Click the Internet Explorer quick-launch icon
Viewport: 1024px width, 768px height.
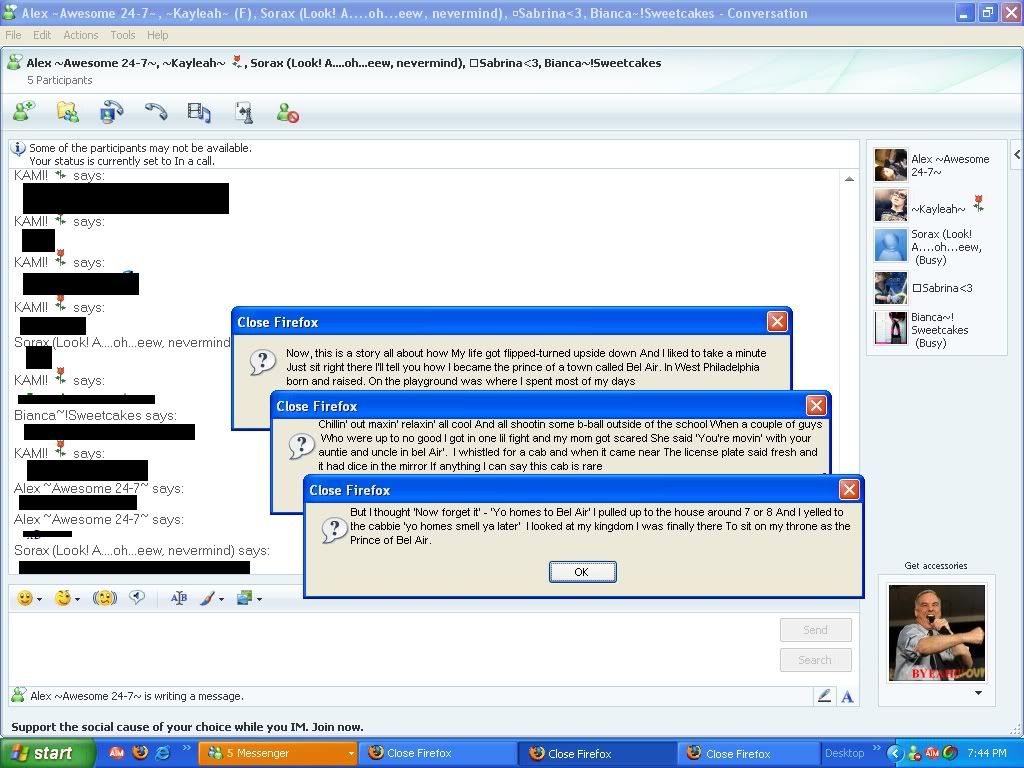coord(162,752)
